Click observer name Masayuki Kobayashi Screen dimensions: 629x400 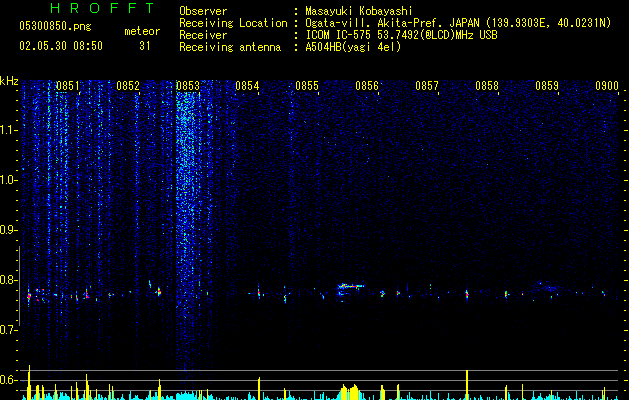(359, 11)
